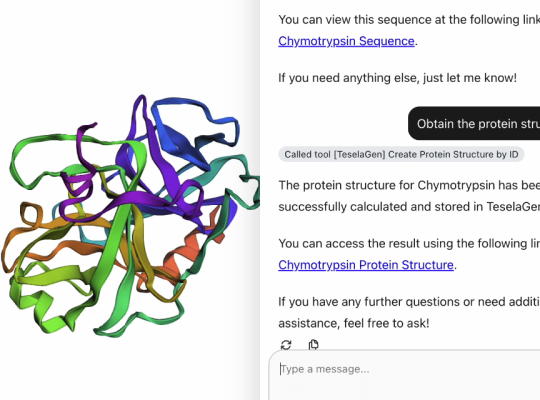This screenshot has width=540, height=400.
Task: Copy the assistant response with copy icon
Action: point(313,345)
